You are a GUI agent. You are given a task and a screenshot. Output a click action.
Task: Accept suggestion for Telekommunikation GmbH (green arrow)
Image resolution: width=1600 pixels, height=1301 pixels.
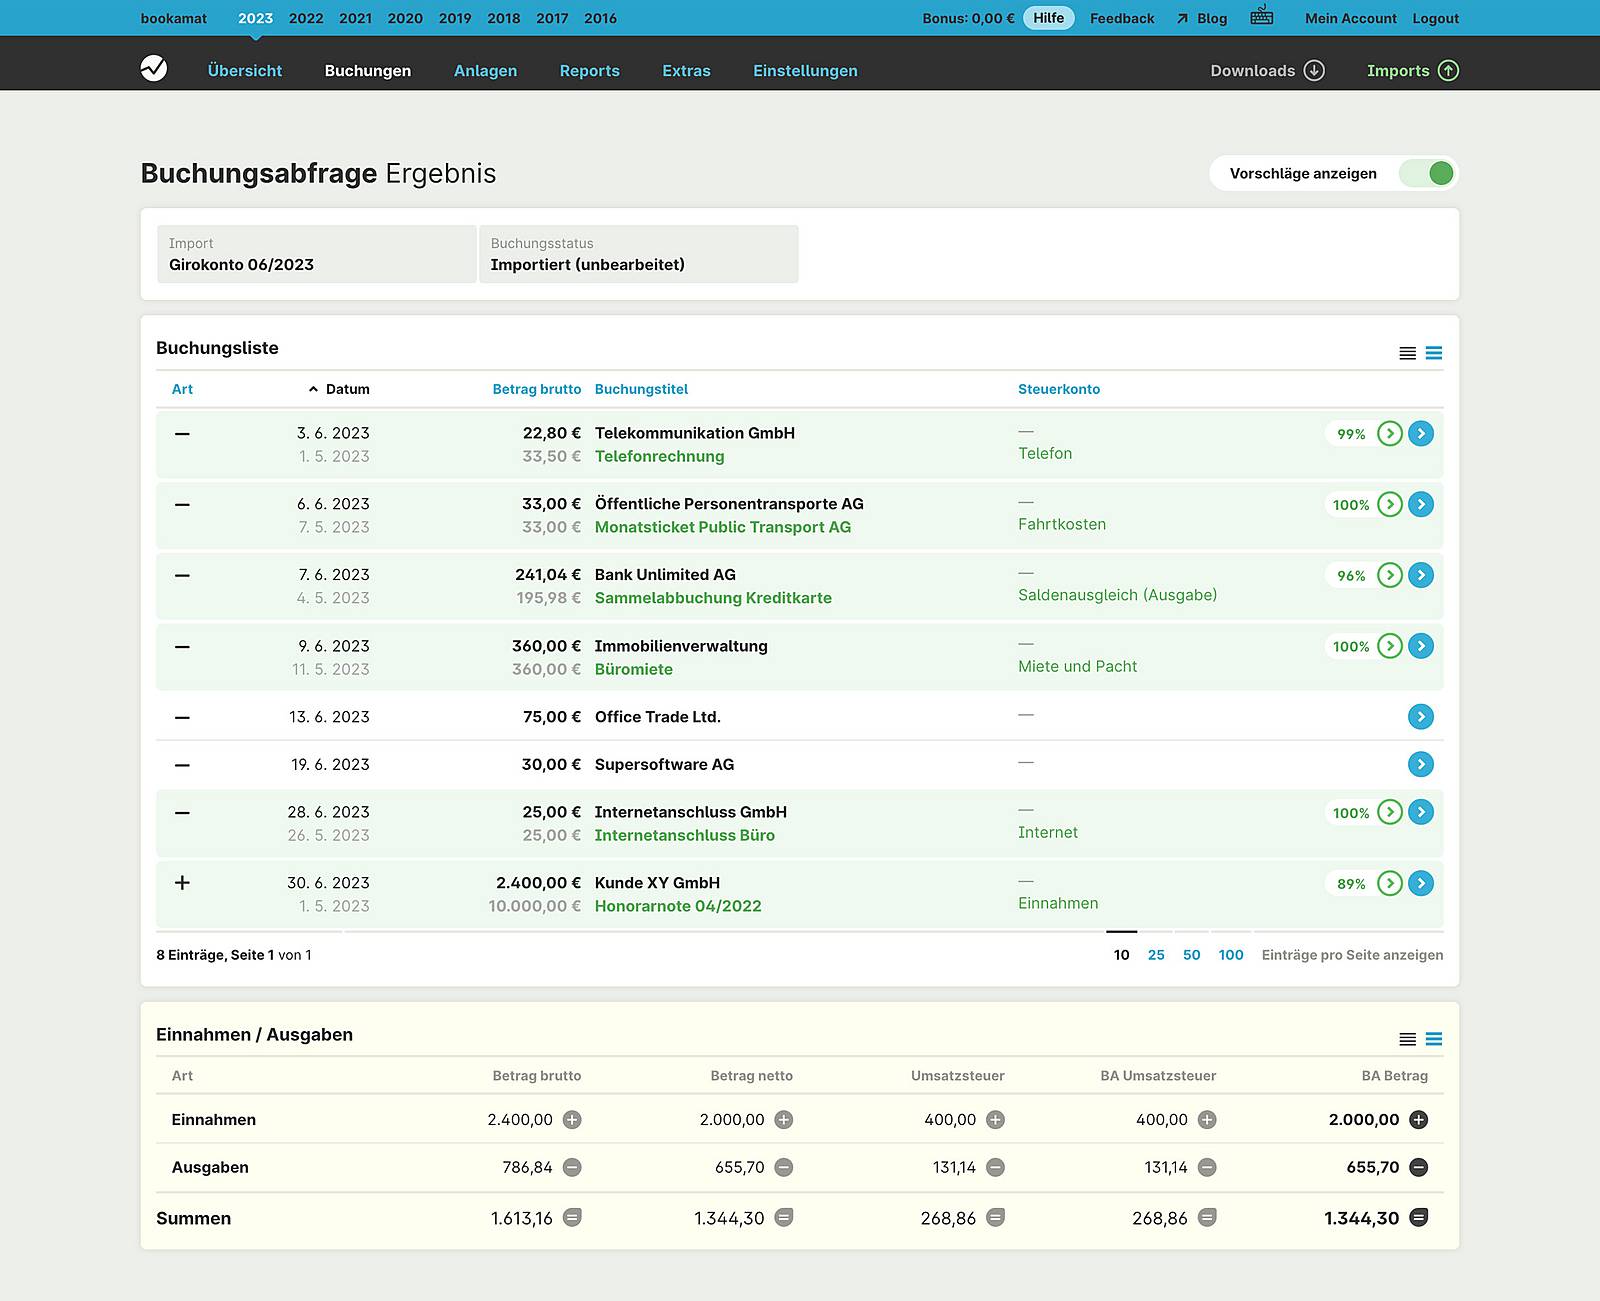coord(1390,433)
